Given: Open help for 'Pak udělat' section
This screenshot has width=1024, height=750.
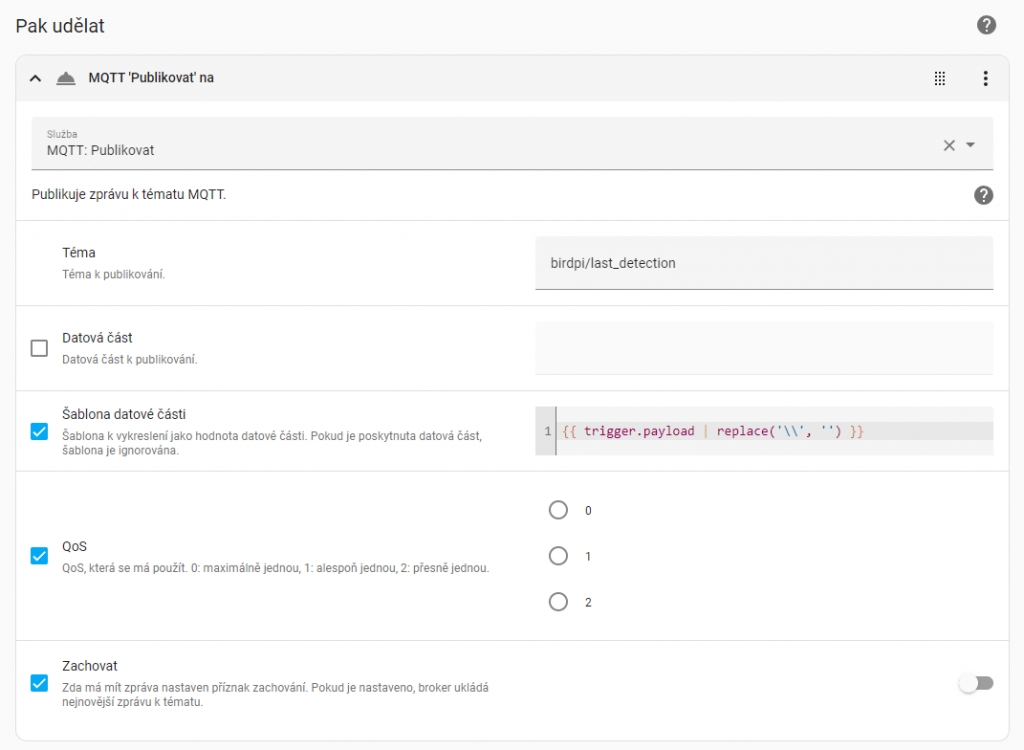Looking at the screenshot, I should tap(986, 25).
